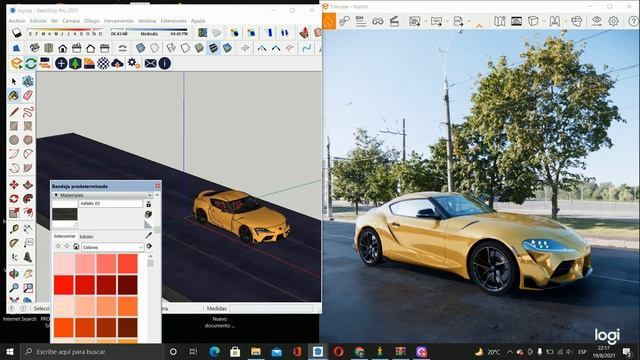Click the material name field Asfalto 05
The width and height of the screenshot is (640, 360).
[110, 203]
